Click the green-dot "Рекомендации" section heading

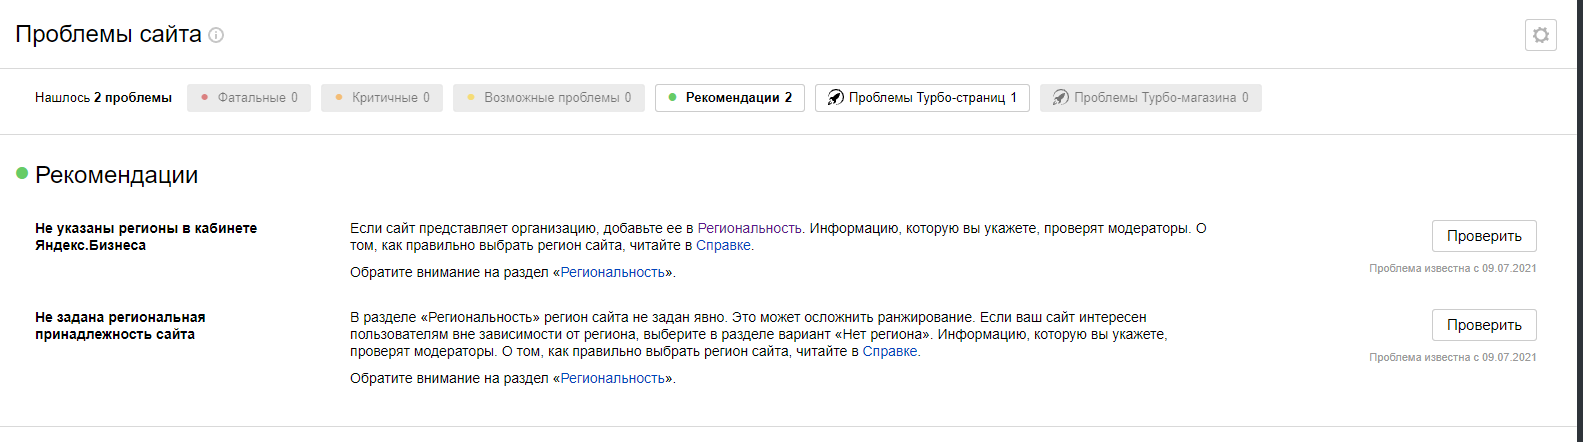116,175
